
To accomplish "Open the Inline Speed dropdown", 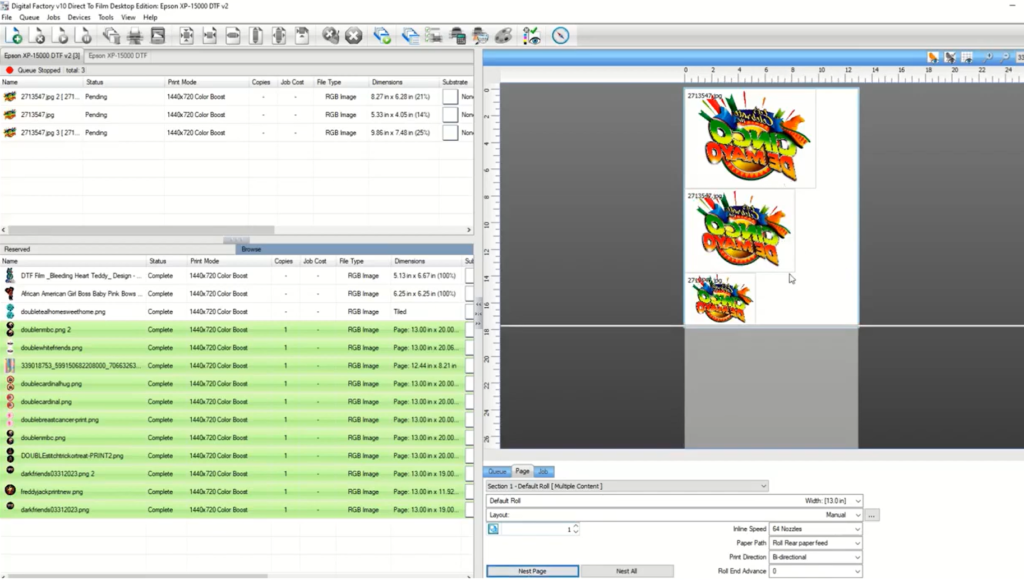I will tap(816, 529).
